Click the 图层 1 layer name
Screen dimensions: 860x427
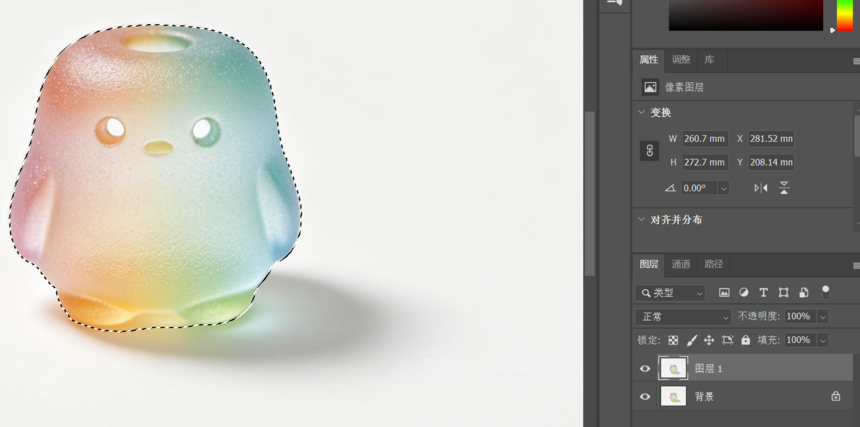[709, 369]
